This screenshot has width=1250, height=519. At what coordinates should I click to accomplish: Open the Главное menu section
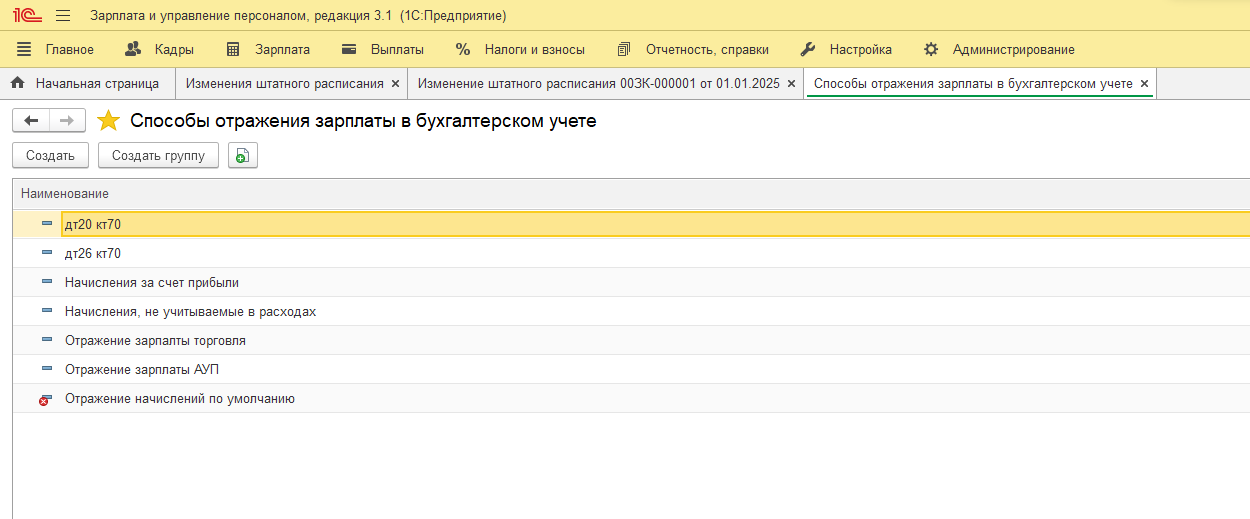(56, 49)
